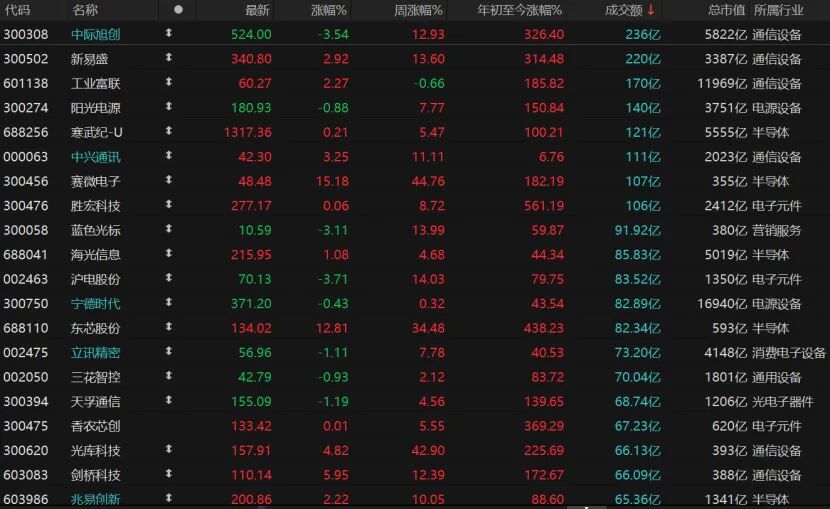Click the pin icon in 光库科技 row
The width and height of the screenshot is (830, 509).
click(x=168, y=449)
